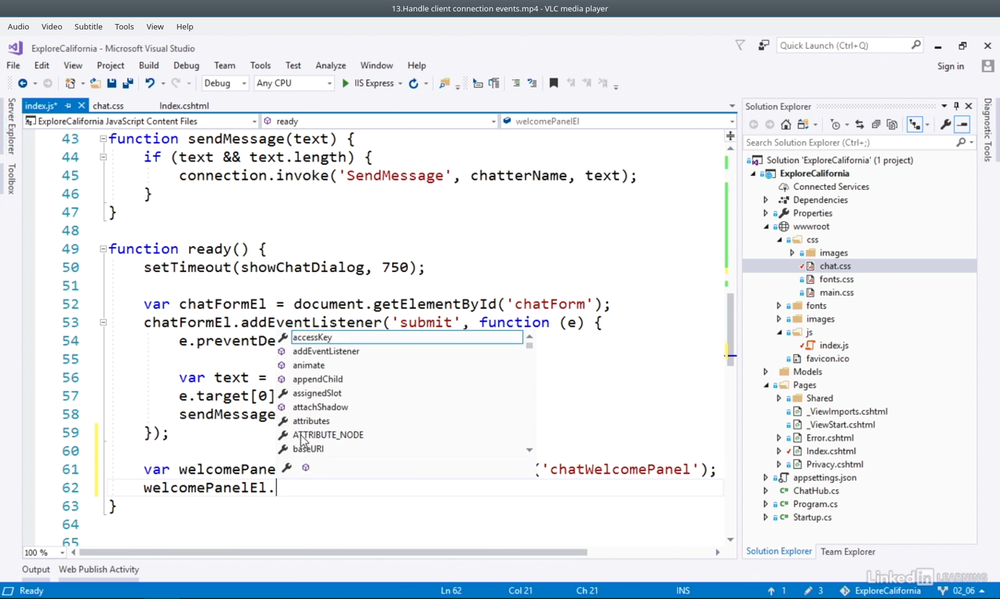The height and width of the screenshot is (599, 1000).
Task: Go to Solution Explorer Home view
Action: 786,124
